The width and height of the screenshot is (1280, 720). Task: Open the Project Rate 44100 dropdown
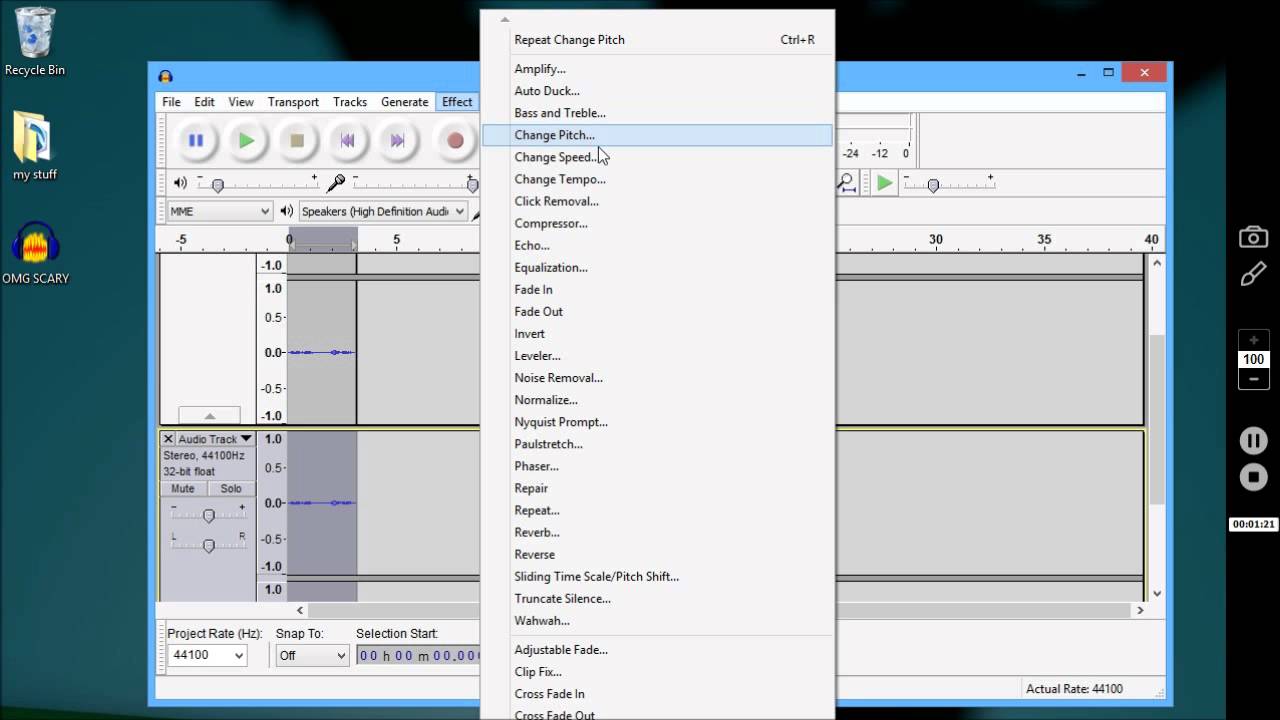pyautogui.click(x=207, y=655)
